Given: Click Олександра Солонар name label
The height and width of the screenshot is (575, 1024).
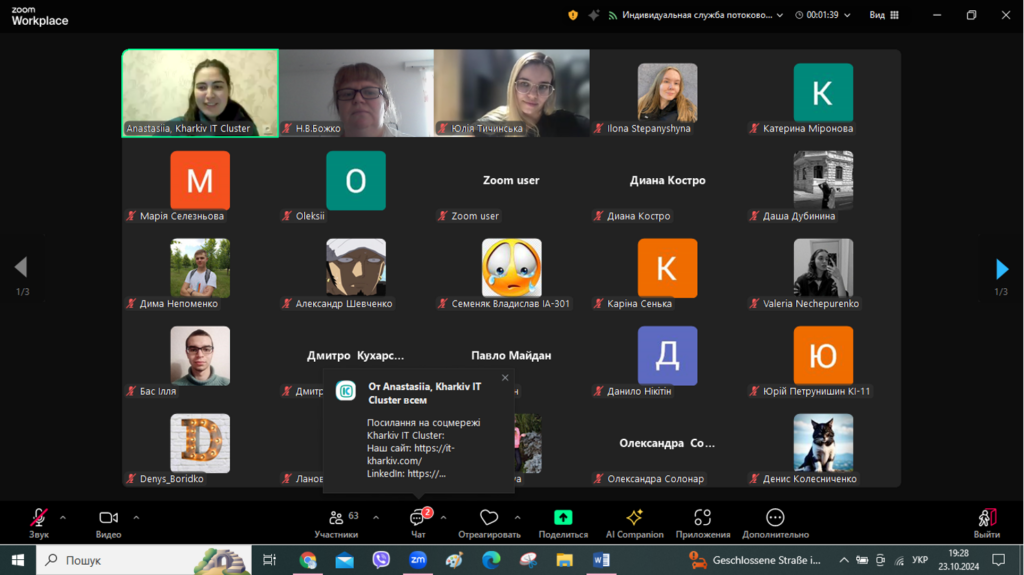Looking at the screenshot, I should tap(656, 479).
